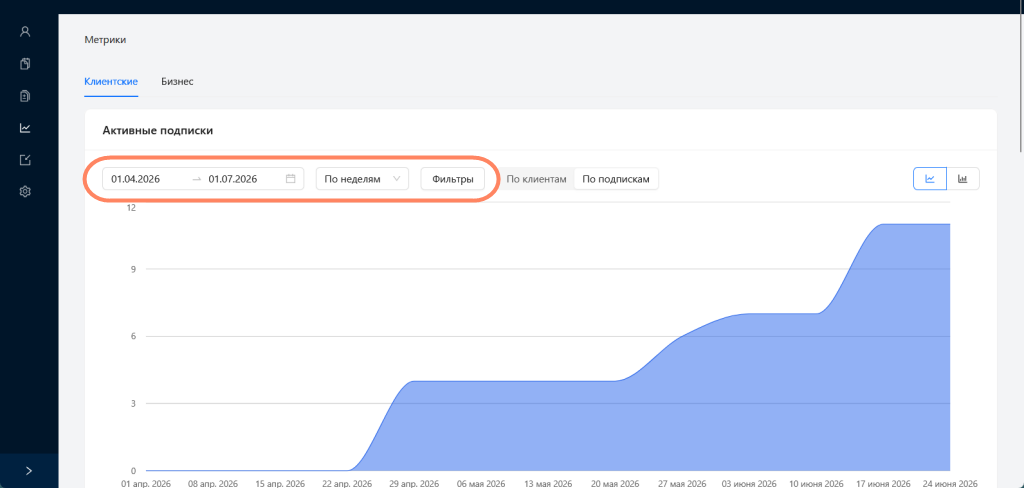Open the settings gear sidebar icon
This screenshot has height=488, width=1024.
click(25, 192)
